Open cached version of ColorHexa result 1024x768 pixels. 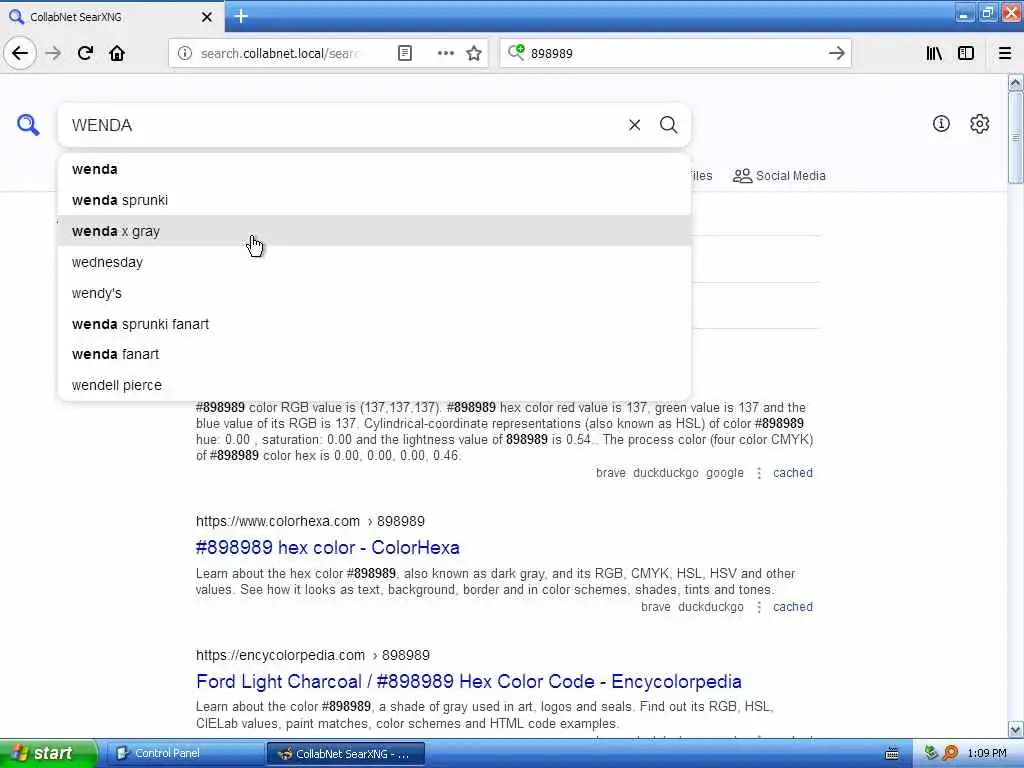point(793,607)
